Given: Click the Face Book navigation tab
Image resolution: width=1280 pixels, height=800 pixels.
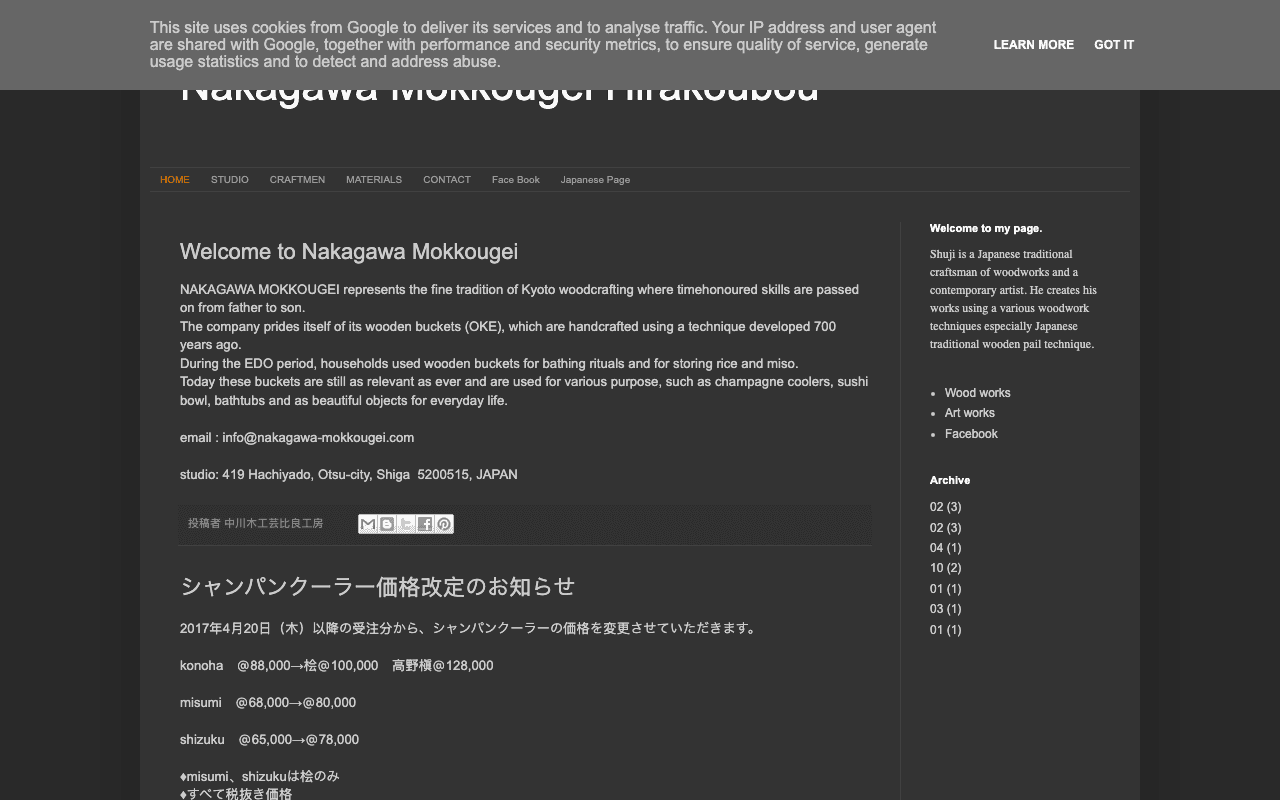Looking at the screenshot, I should pyautogui.click(x=516, y=180).
